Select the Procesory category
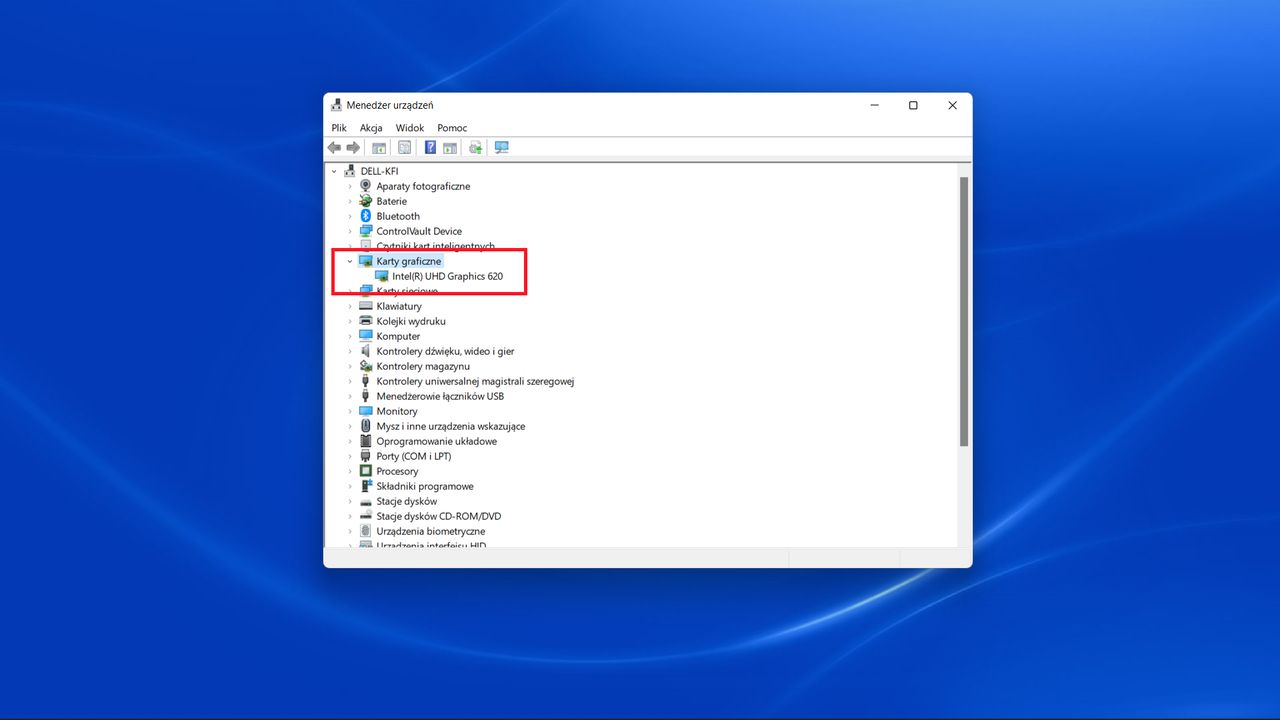Viewport: 1280px width, 720px height. click(398, 470)
